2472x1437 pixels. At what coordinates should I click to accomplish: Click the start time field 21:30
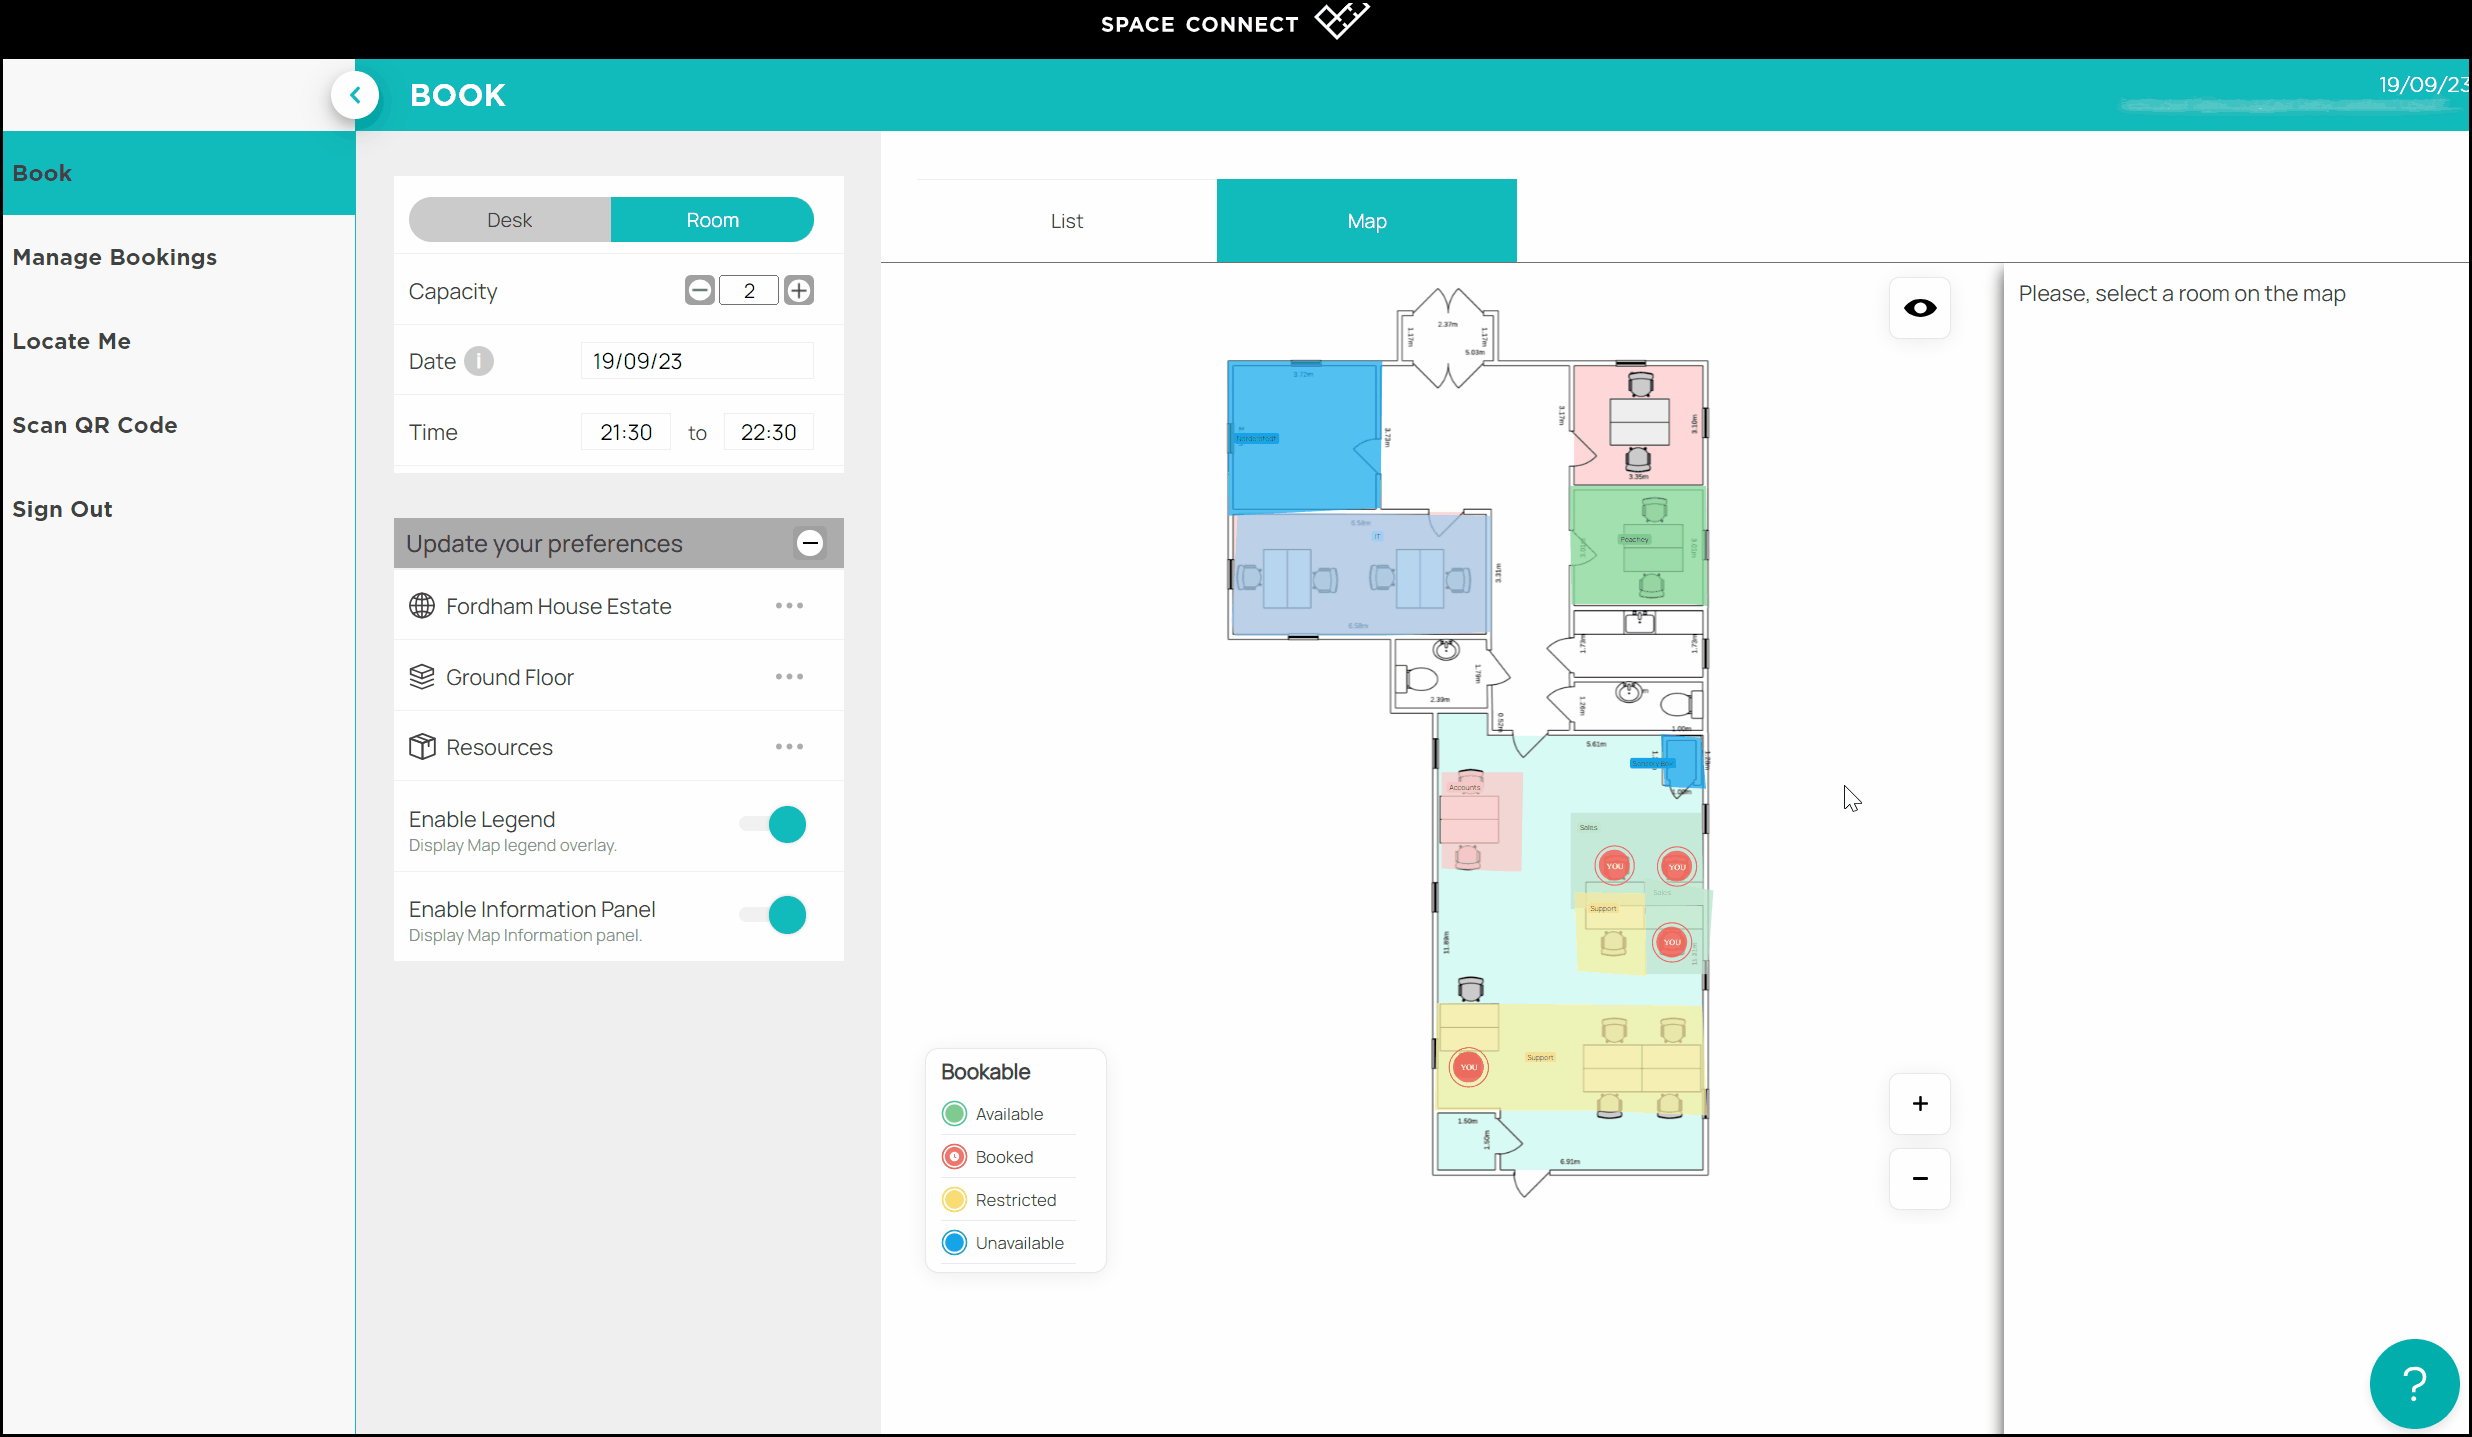626,432
